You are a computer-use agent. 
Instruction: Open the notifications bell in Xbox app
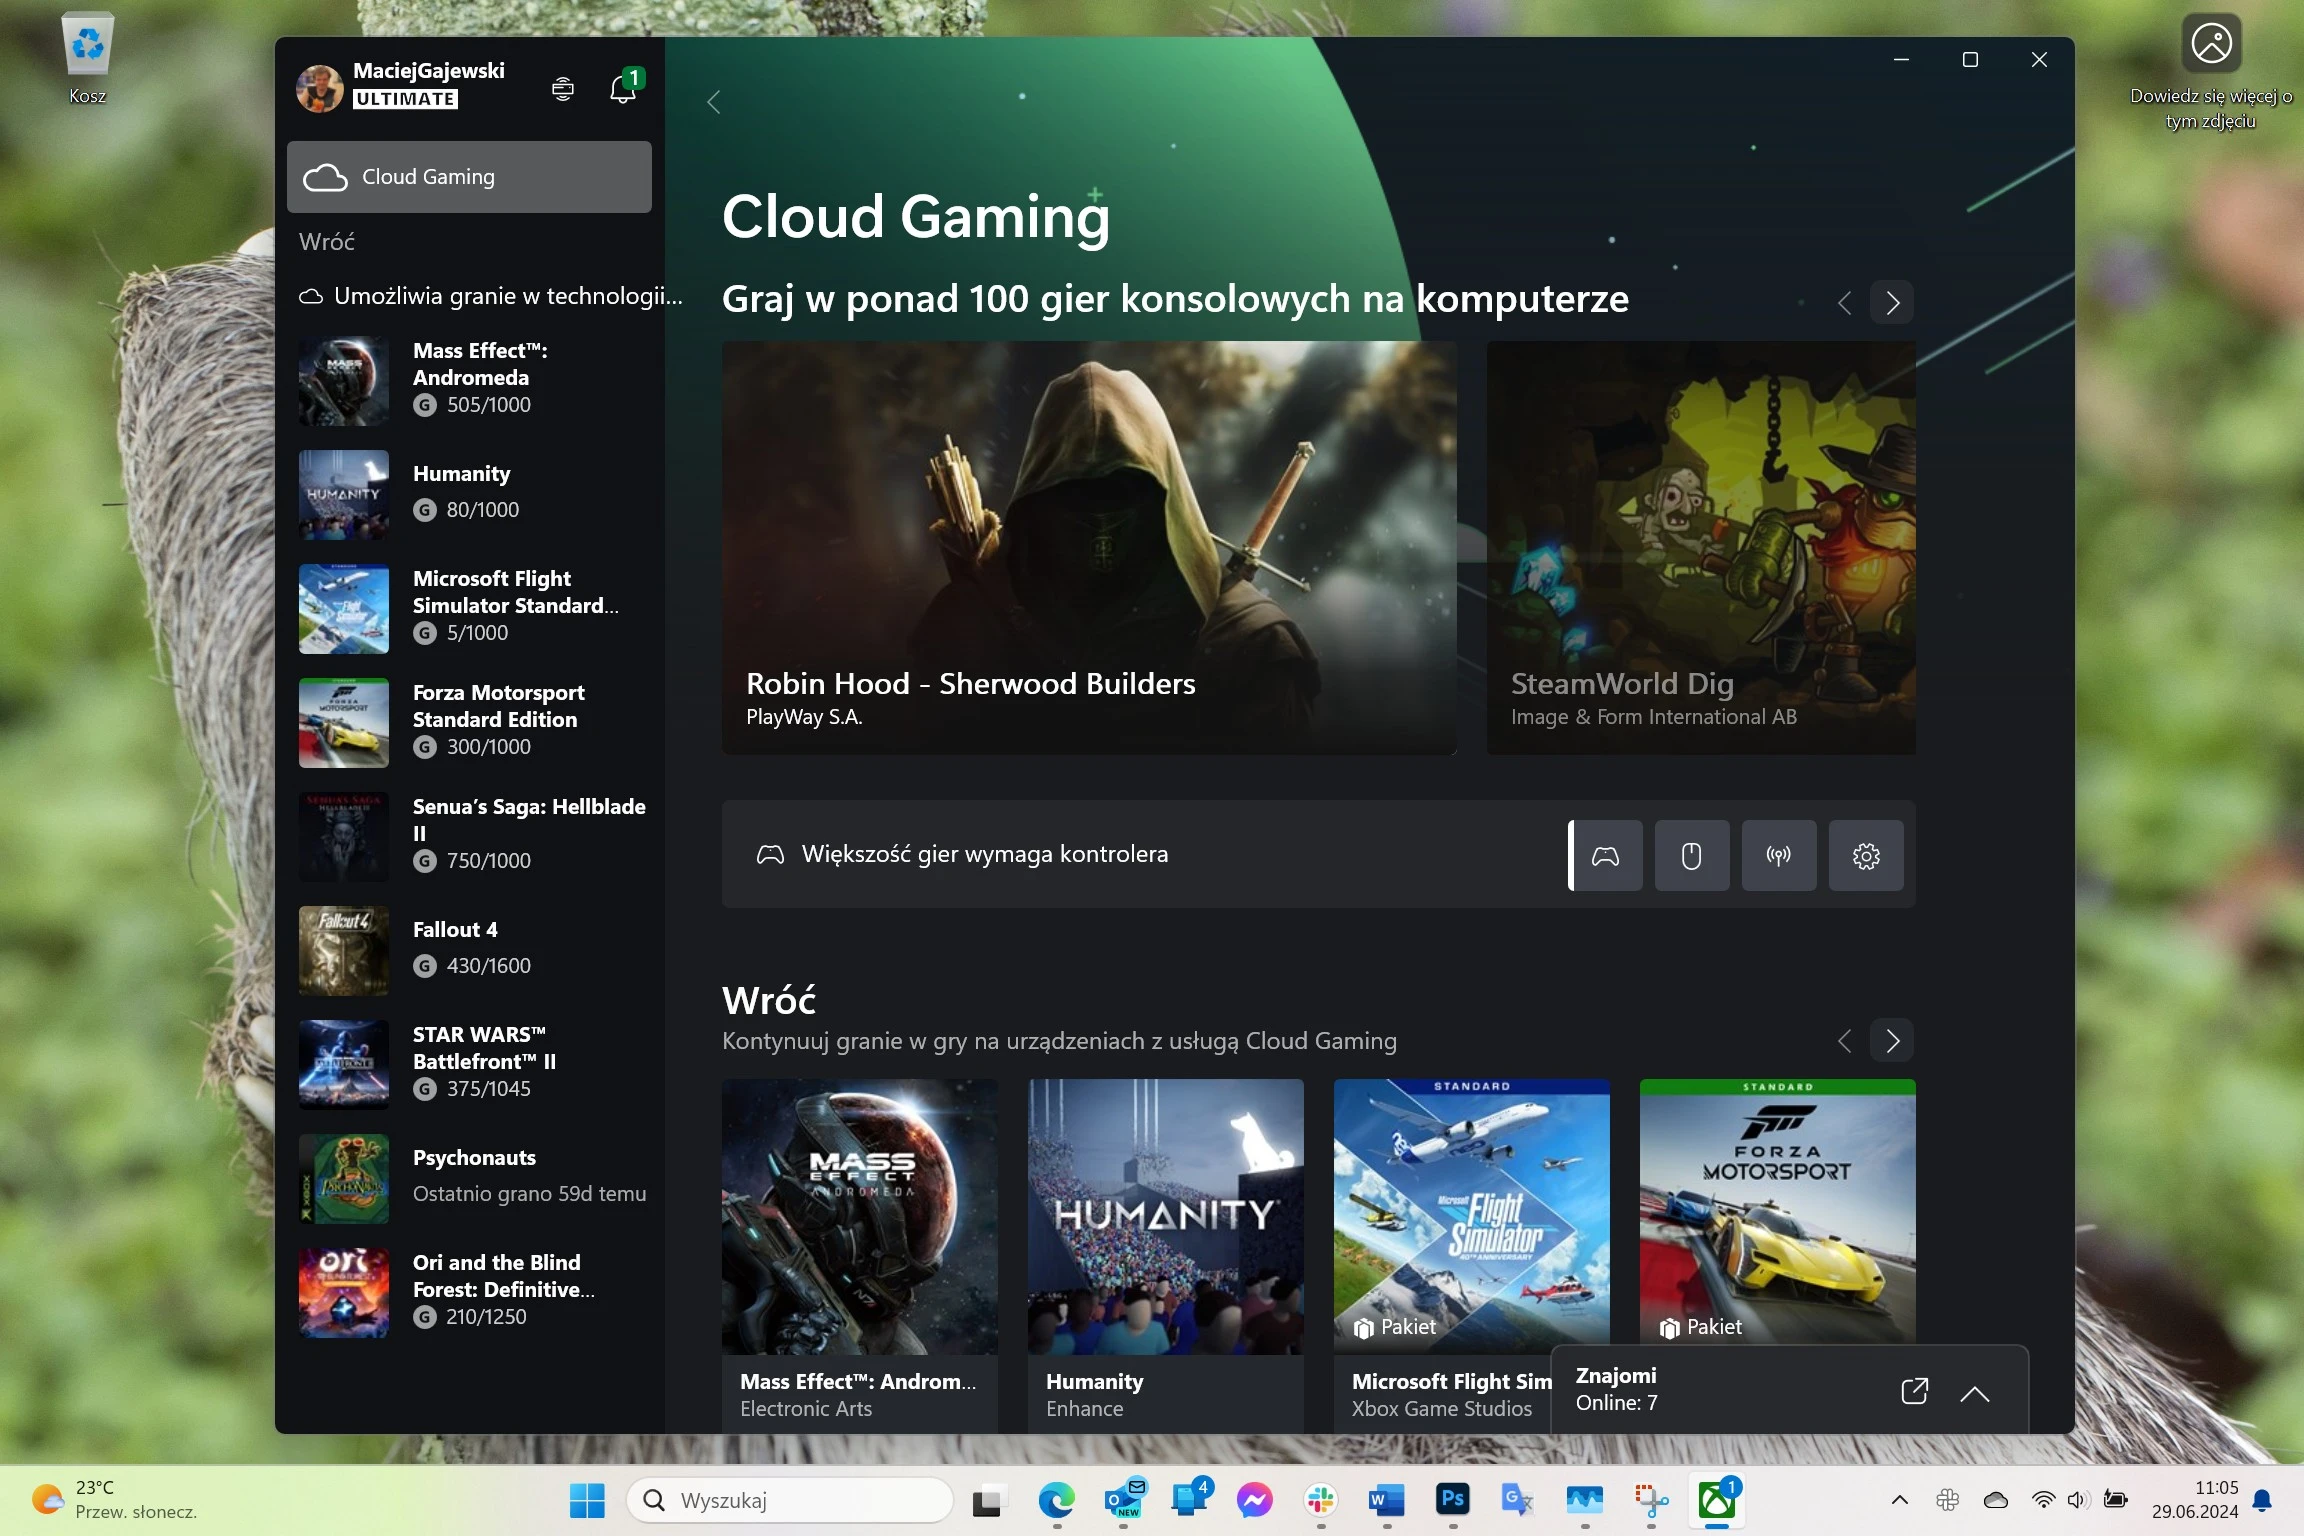[623, 89]
